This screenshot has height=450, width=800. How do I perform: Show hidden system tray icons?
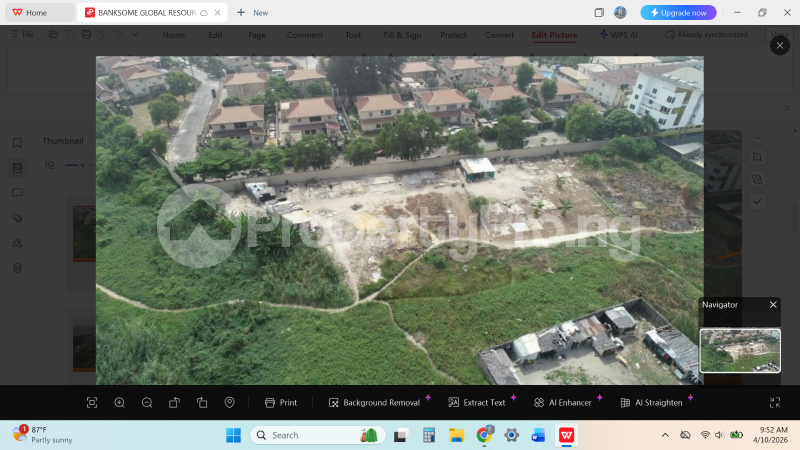(665, 435)
